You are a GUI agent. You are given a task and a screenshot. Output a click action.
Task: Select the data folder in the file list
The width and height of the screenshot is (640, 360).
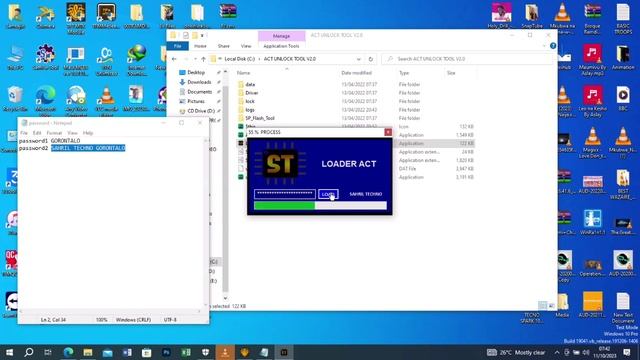250,84
